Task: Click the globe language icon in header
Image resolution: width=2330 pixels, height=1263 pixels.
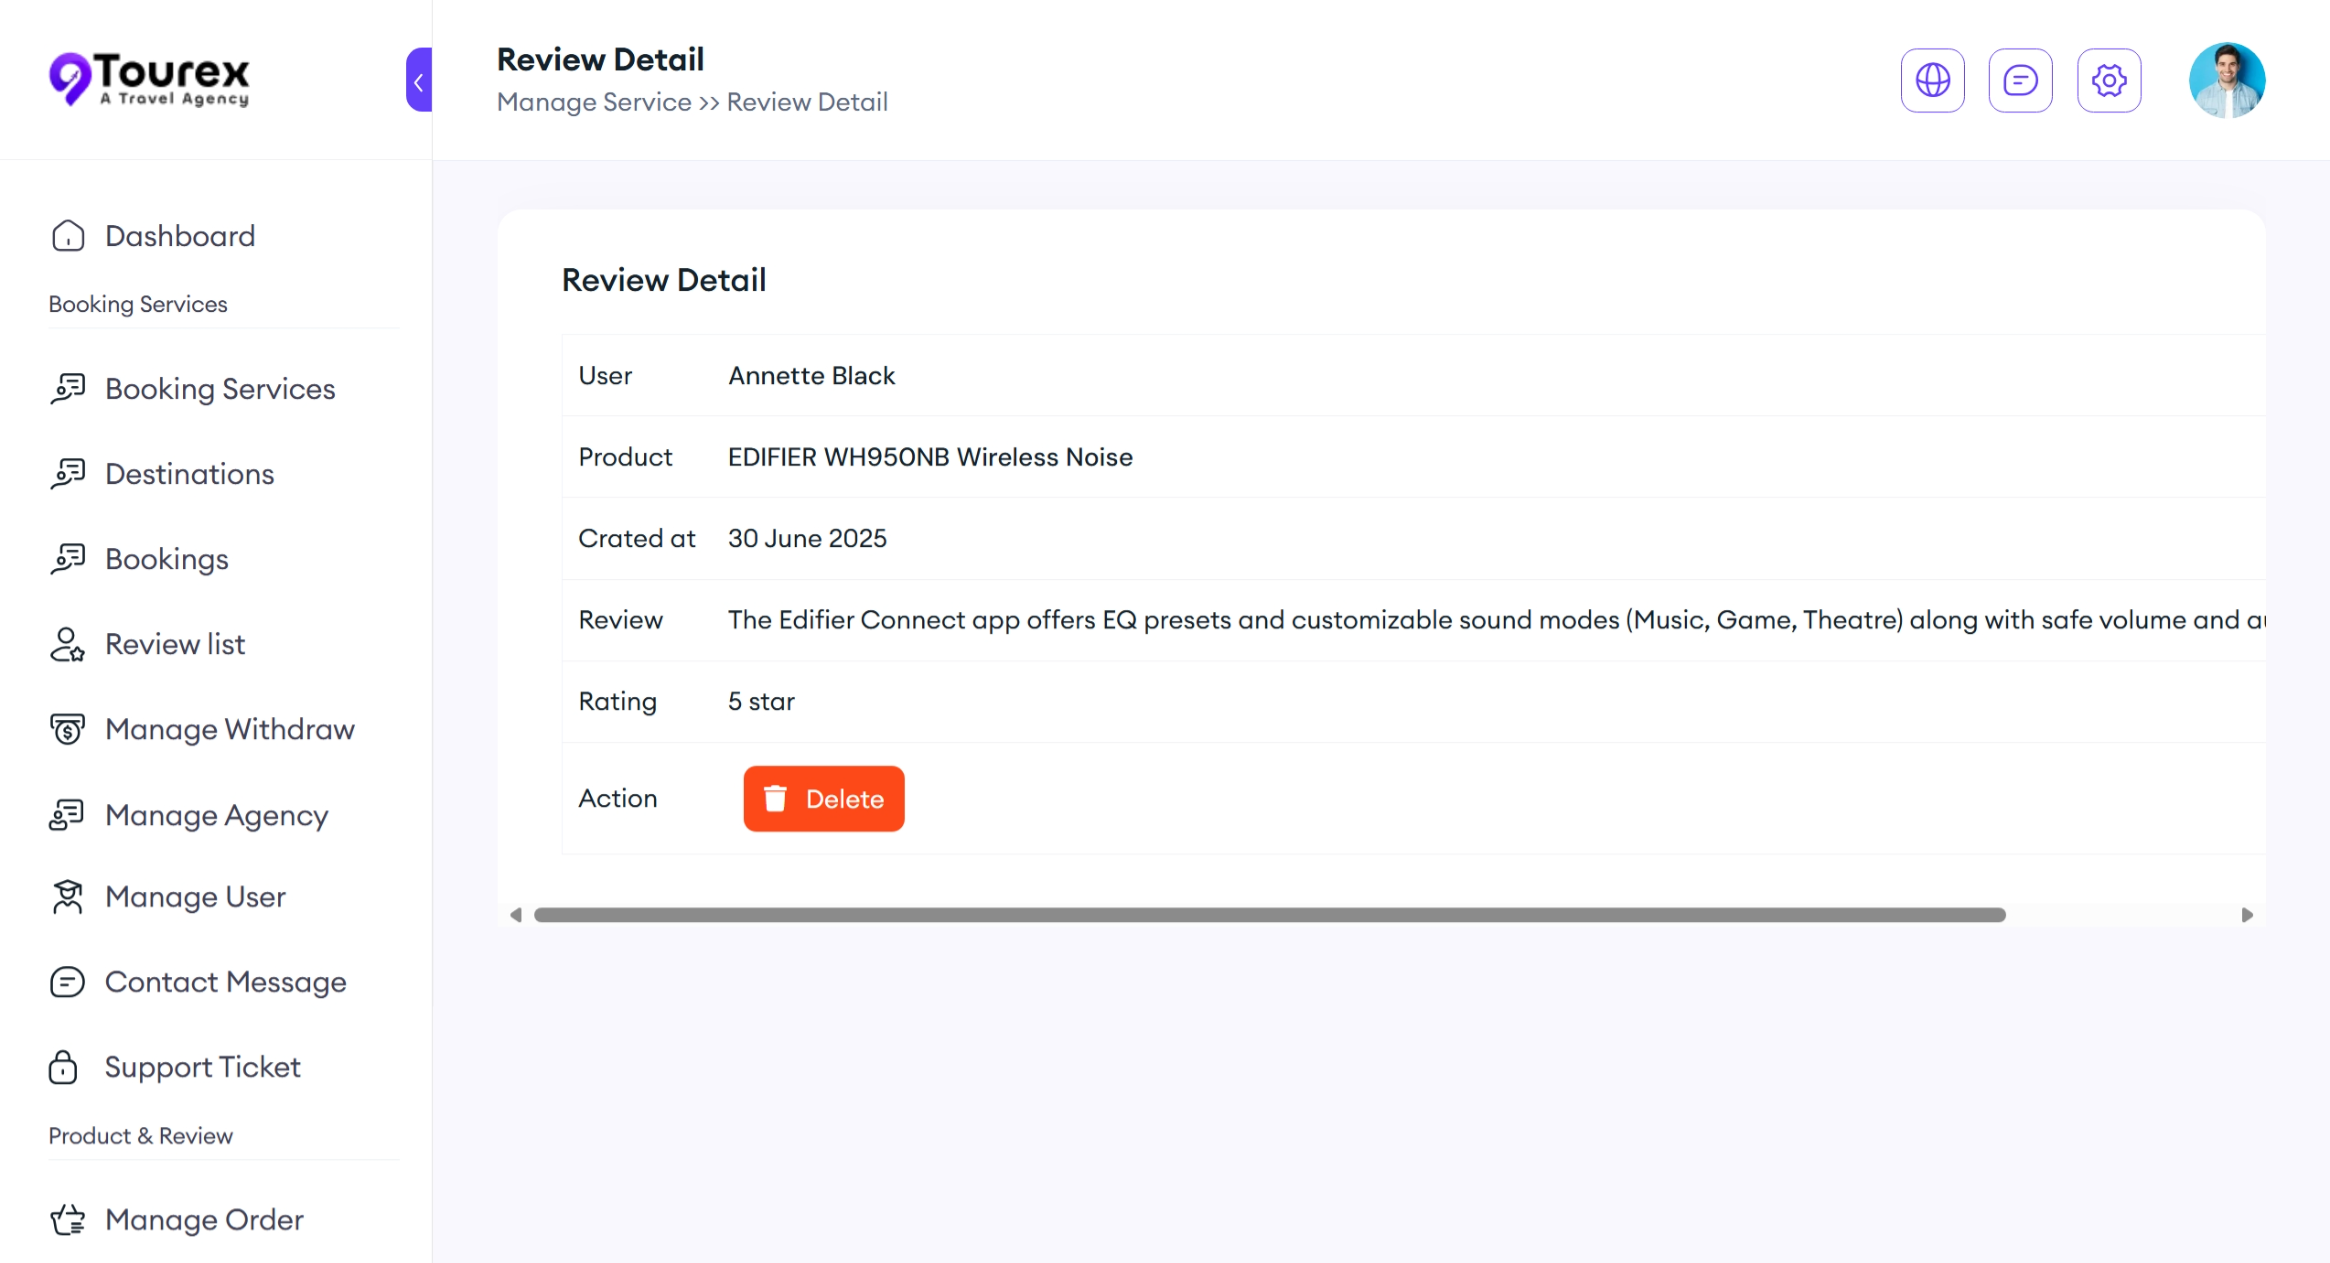Action: 1932,80
